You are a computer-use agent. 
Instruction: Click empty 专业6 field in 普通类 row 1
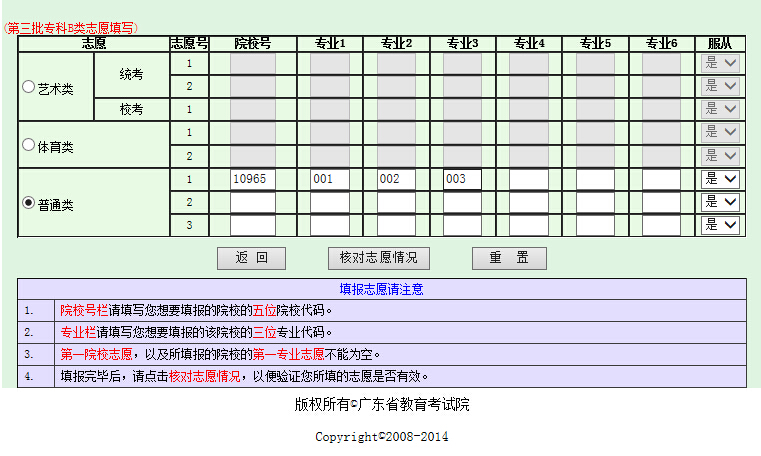coord(661,179)
